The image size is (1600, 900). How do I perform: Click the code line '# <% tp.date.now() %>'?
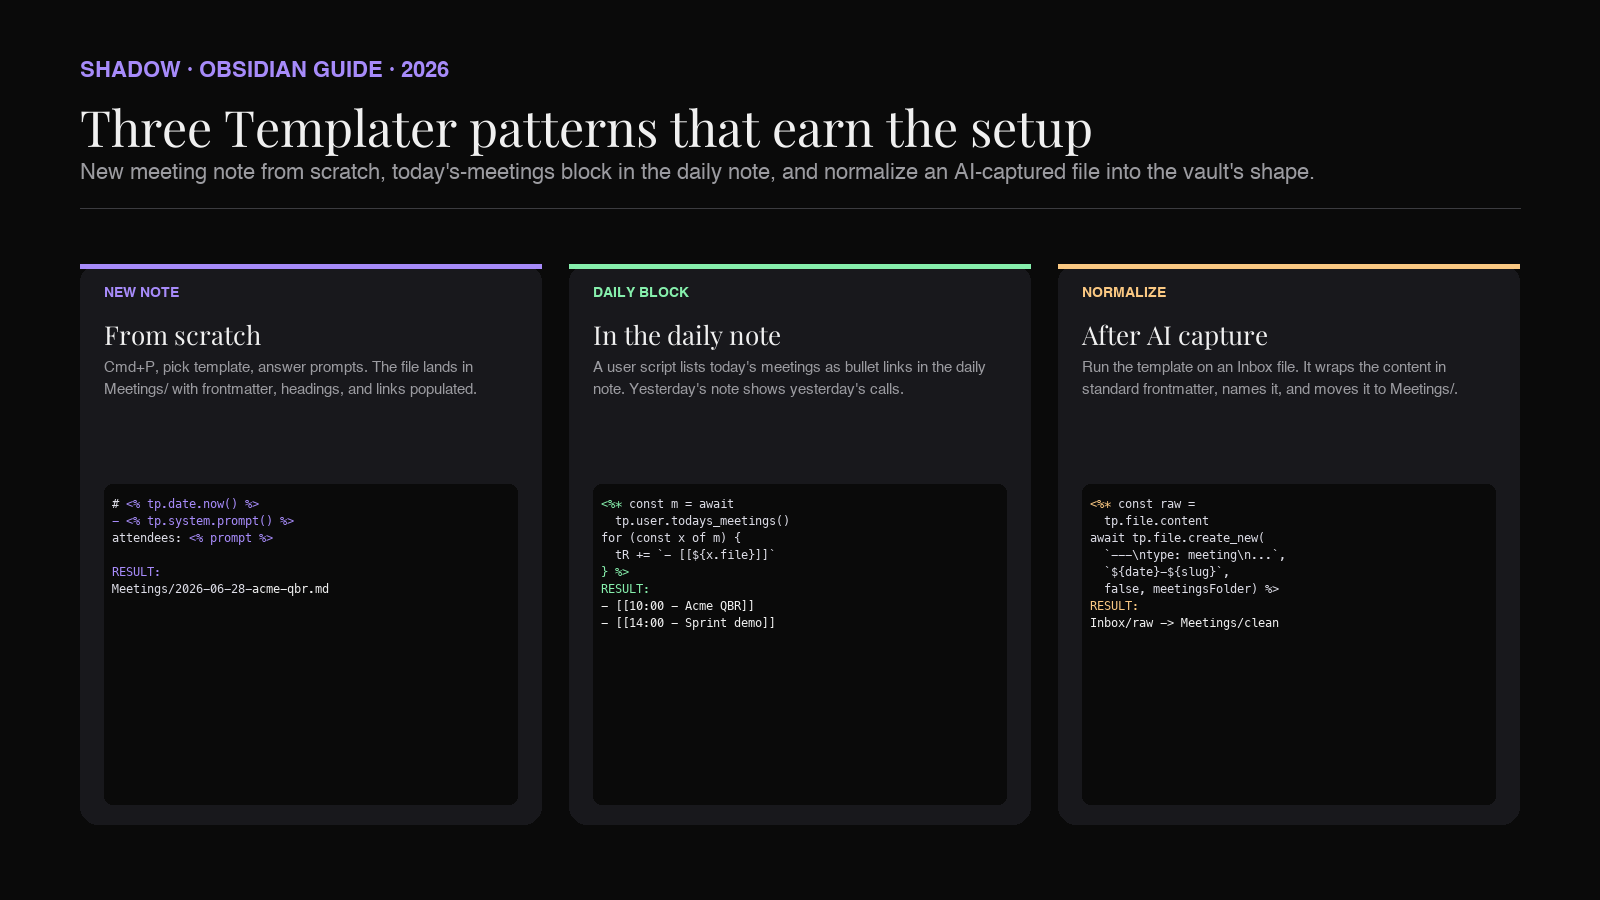coord(186,504)
